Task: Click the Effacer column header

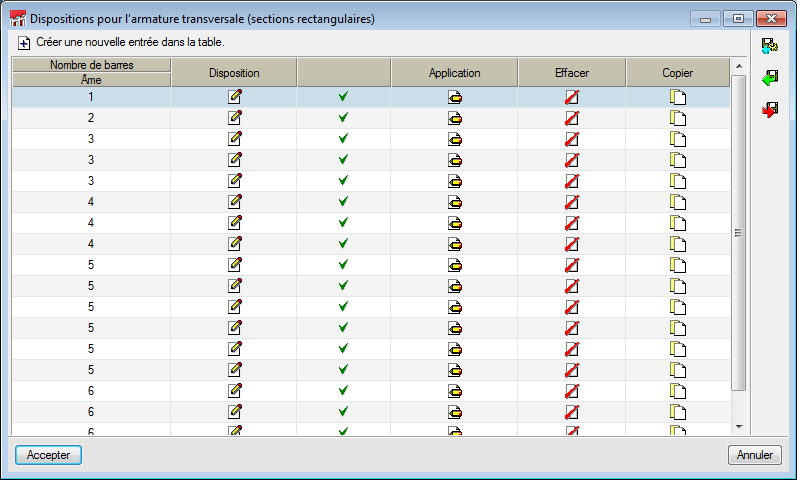Action: (x=572, y=73)
